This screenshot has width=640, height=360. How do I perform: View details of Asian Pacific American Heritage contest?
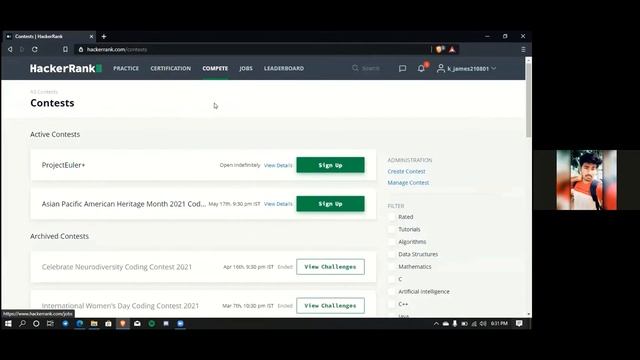click(x=278, y=204)
